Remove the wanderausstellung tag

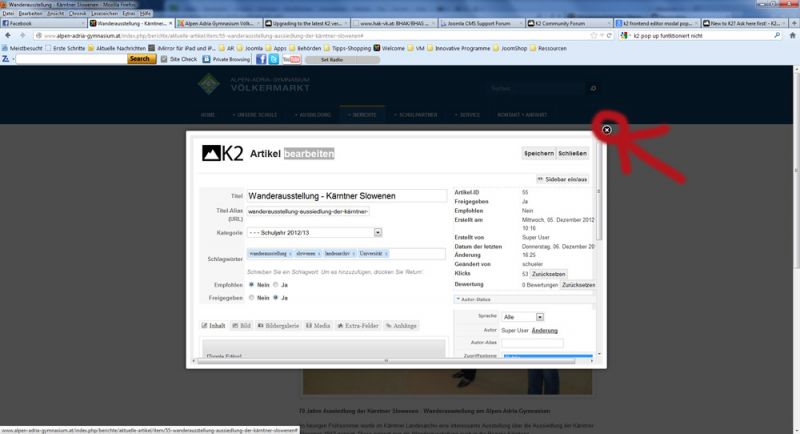tap(290, 253)
